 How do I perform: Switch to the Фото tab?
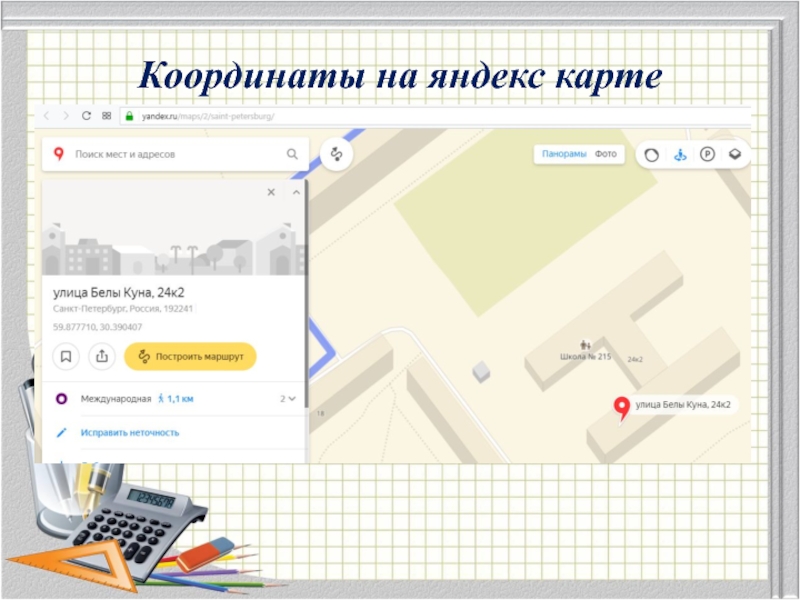(x=605, y=154)
